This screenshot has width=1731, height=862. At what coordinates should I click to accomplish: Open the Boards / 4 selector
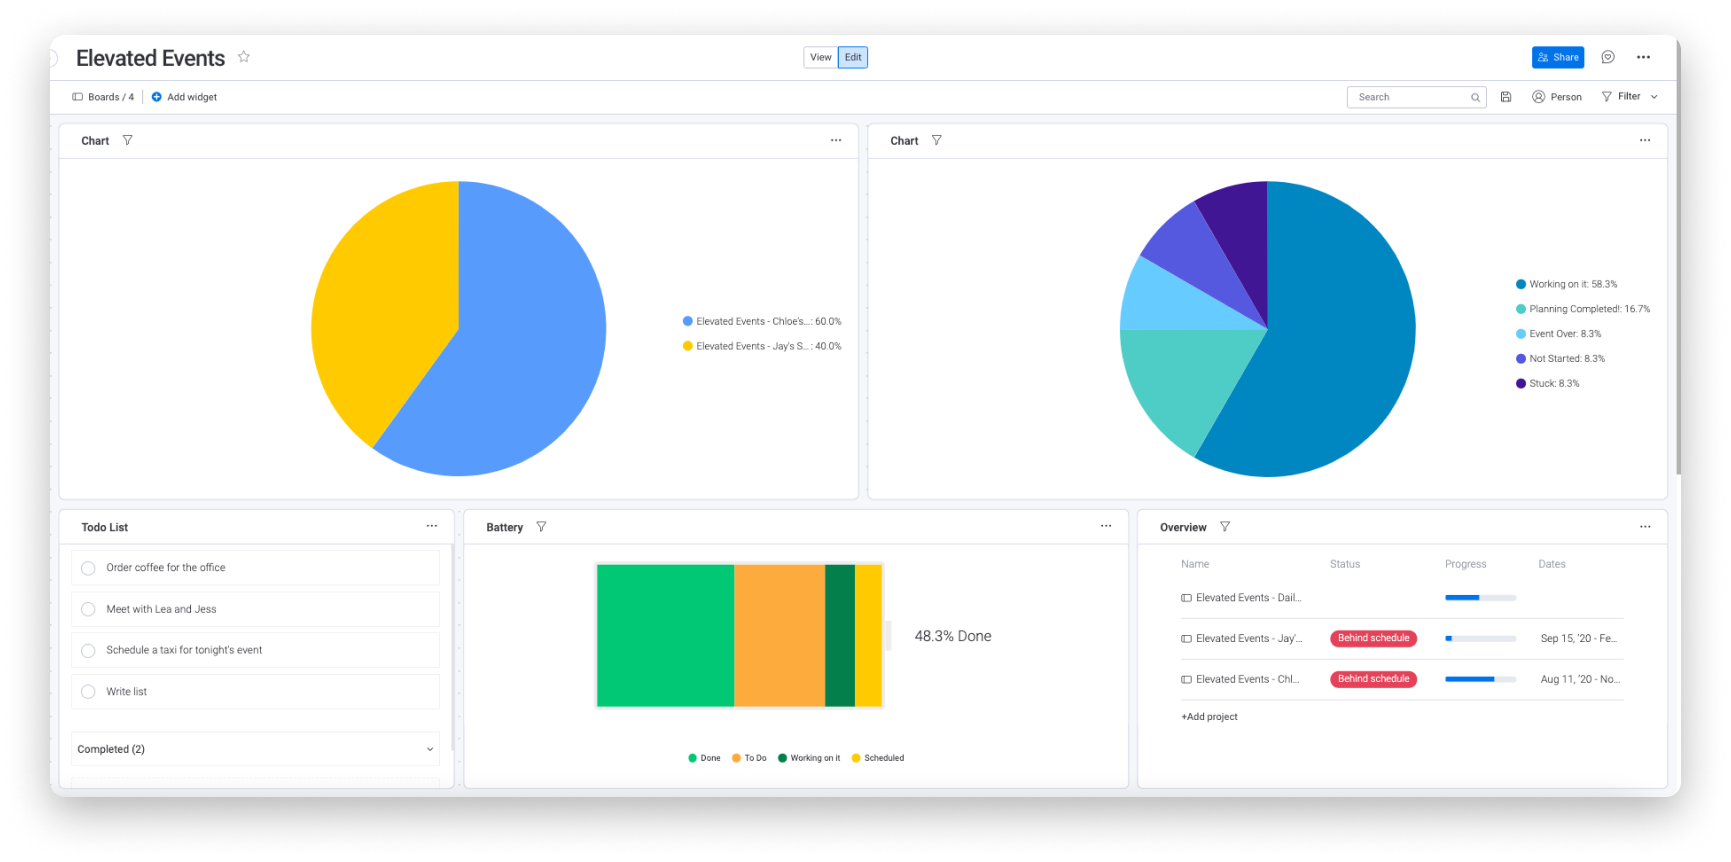pos(103,97)
